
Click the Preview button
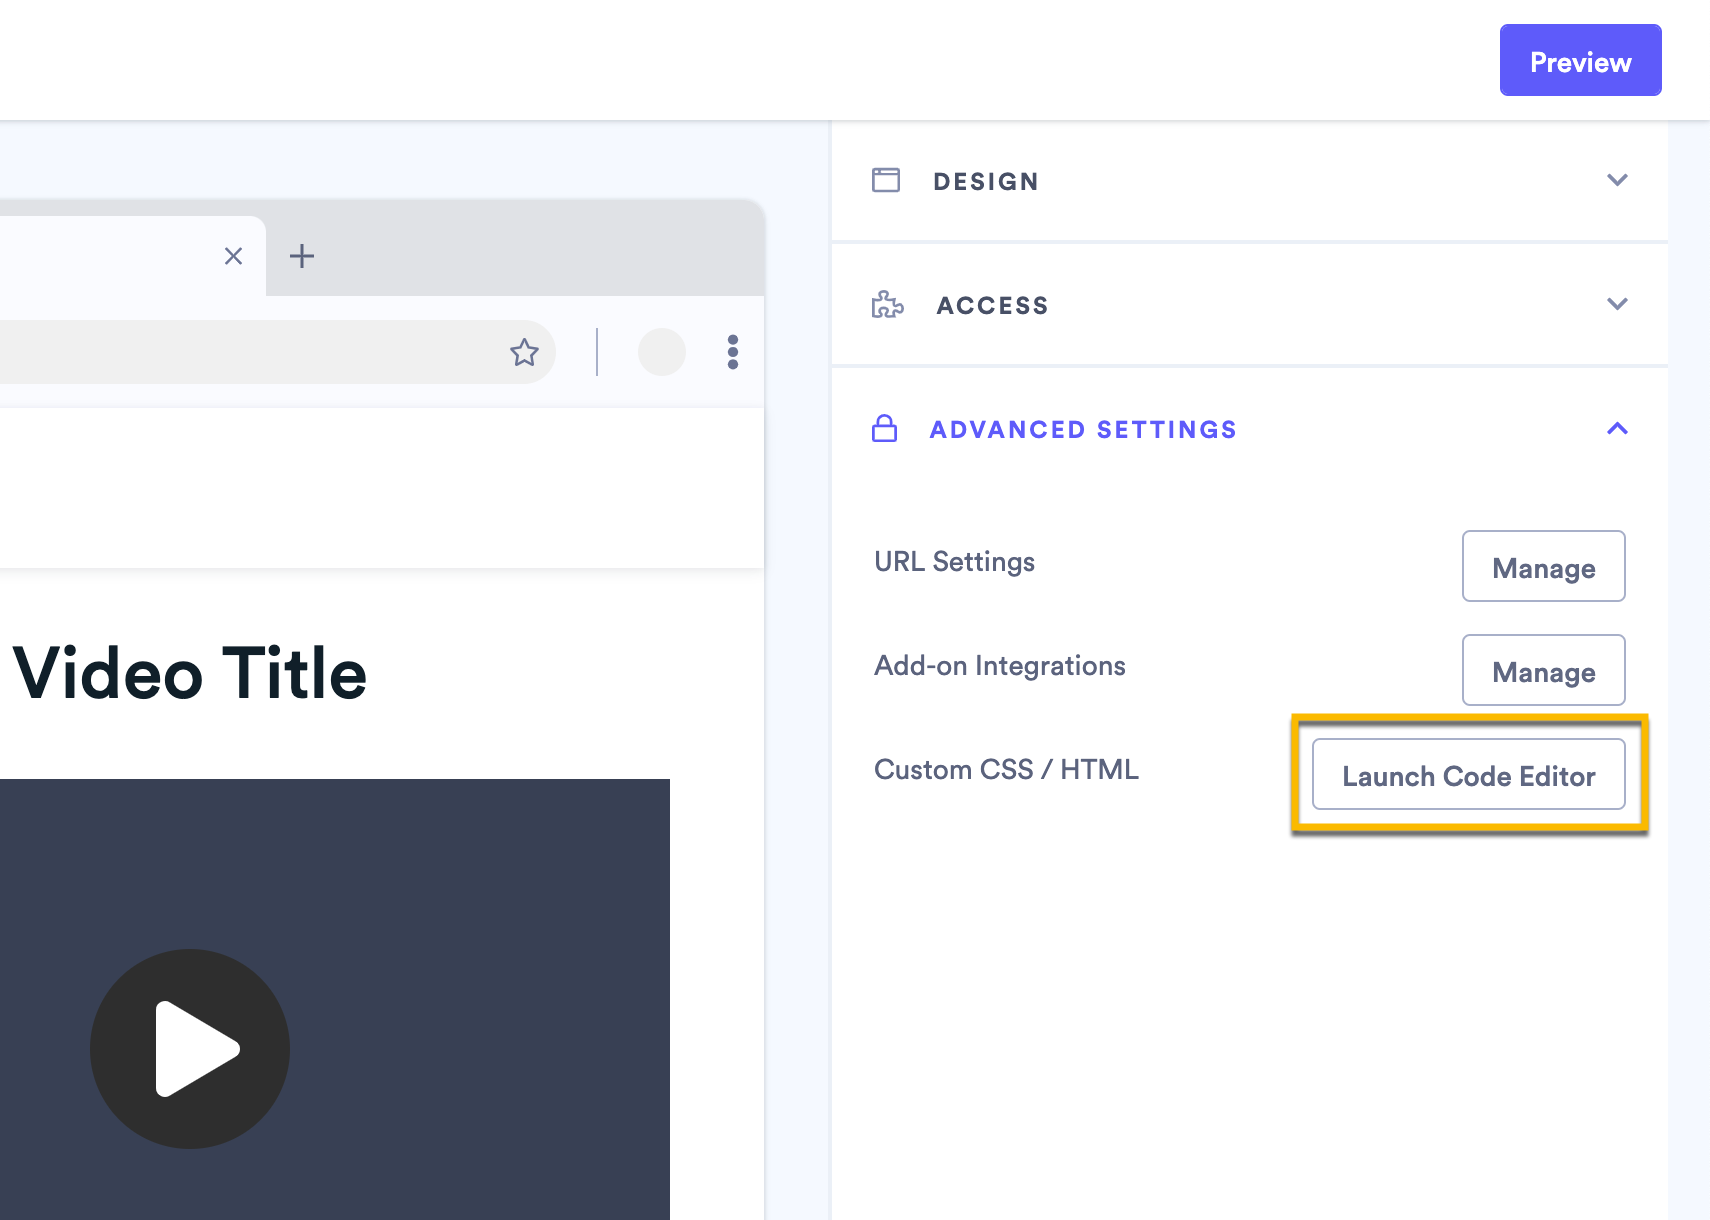click(x=1579, y=60)
